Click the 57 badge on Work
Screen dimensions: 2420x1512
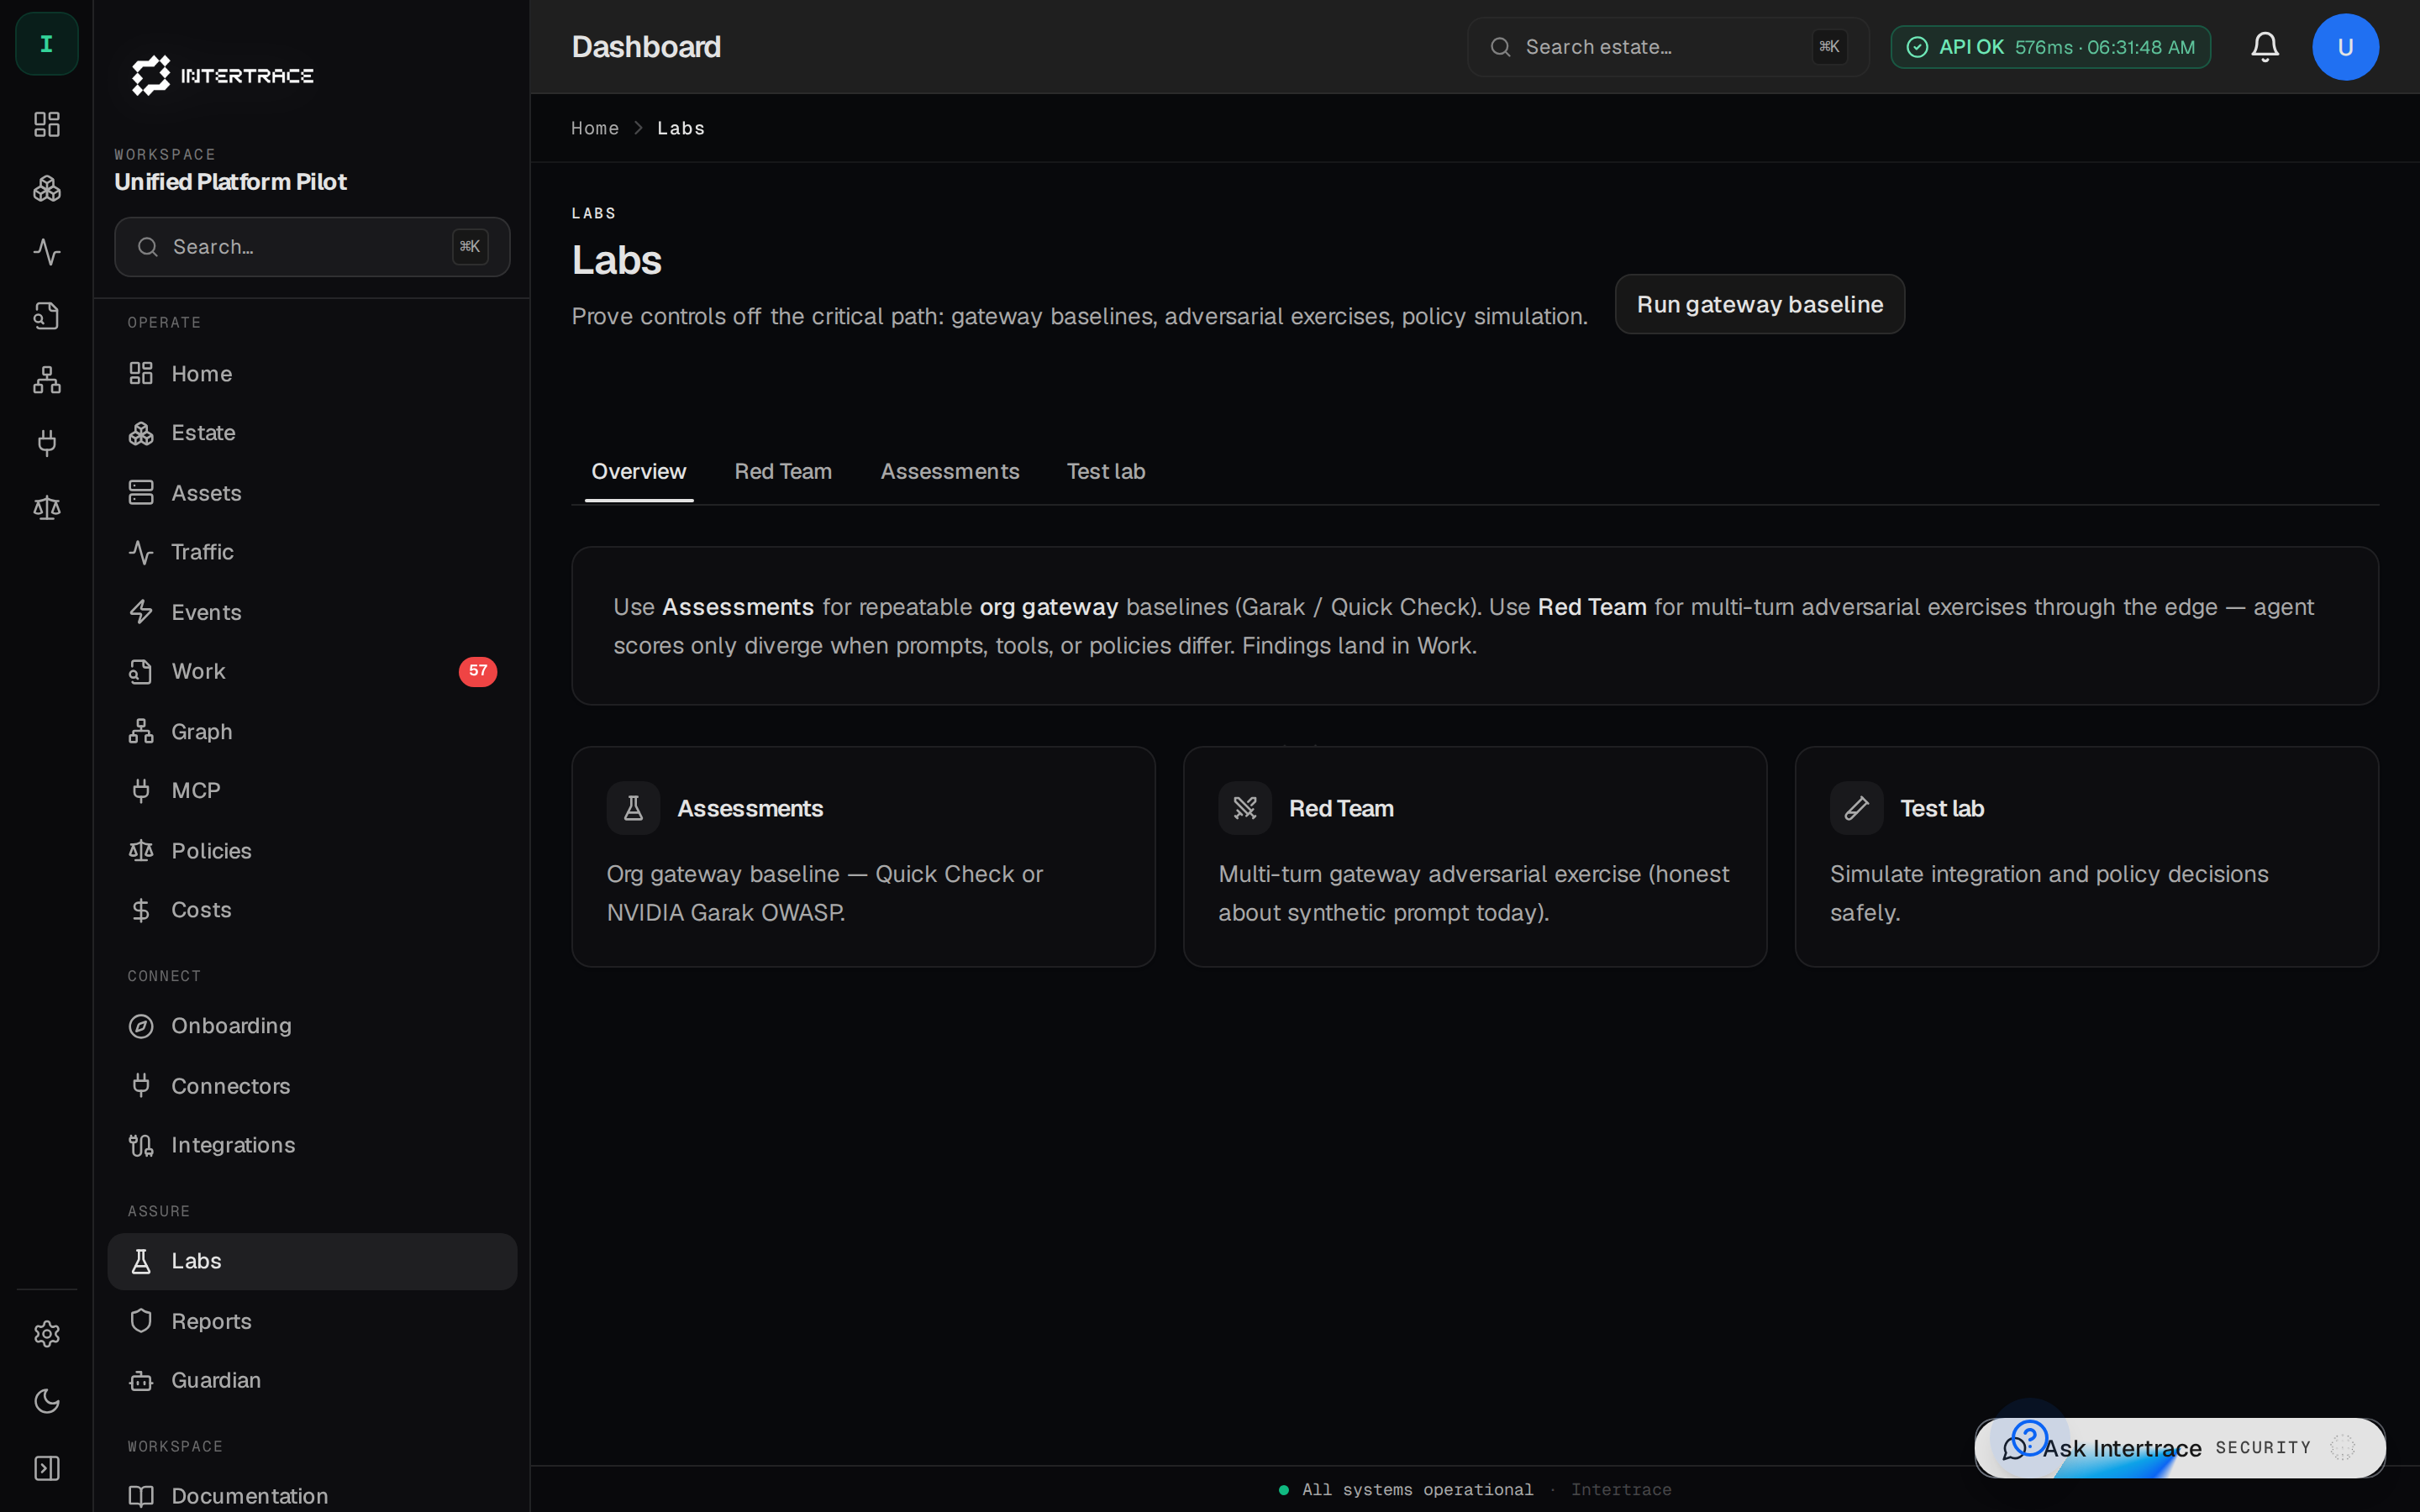coord(478,671)
